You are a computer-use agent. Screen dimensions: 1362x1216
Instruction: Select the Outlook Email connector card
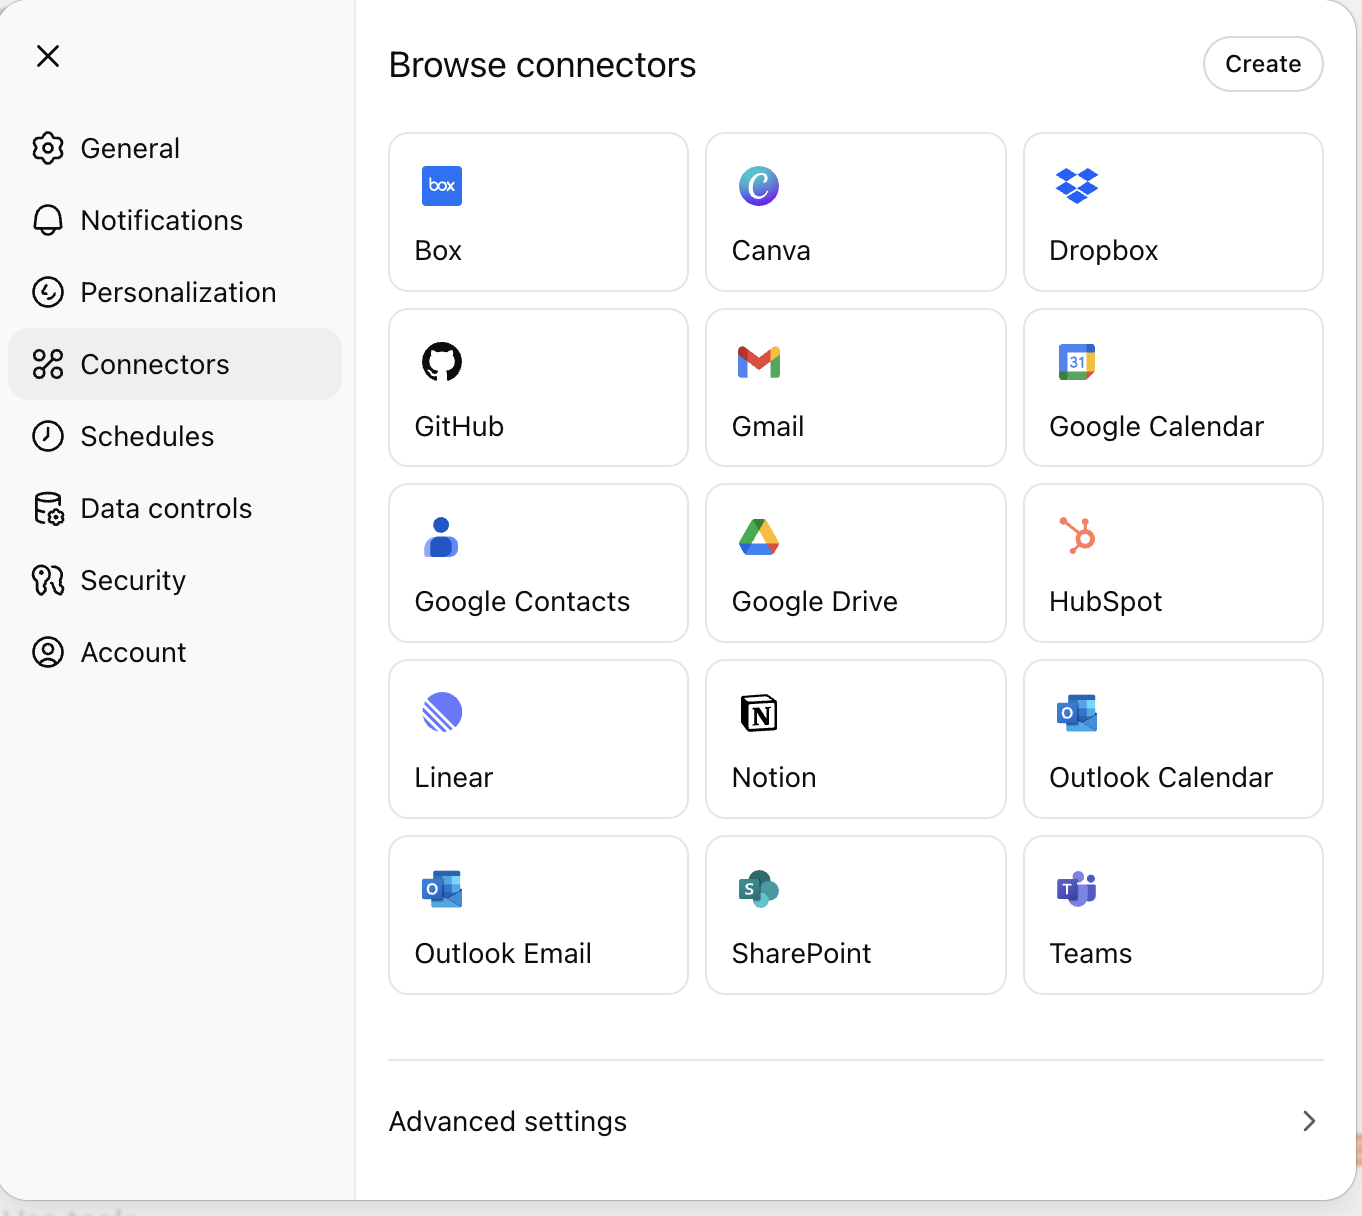[538, 915]
